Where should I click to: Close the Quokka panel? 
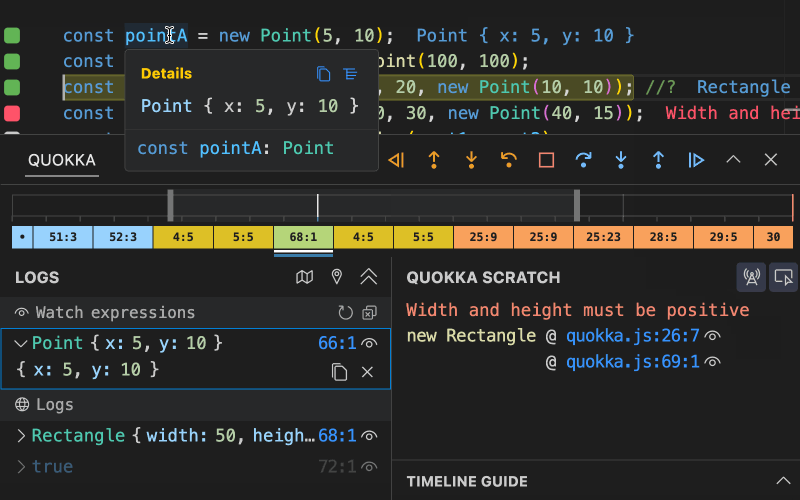[771, 160]
